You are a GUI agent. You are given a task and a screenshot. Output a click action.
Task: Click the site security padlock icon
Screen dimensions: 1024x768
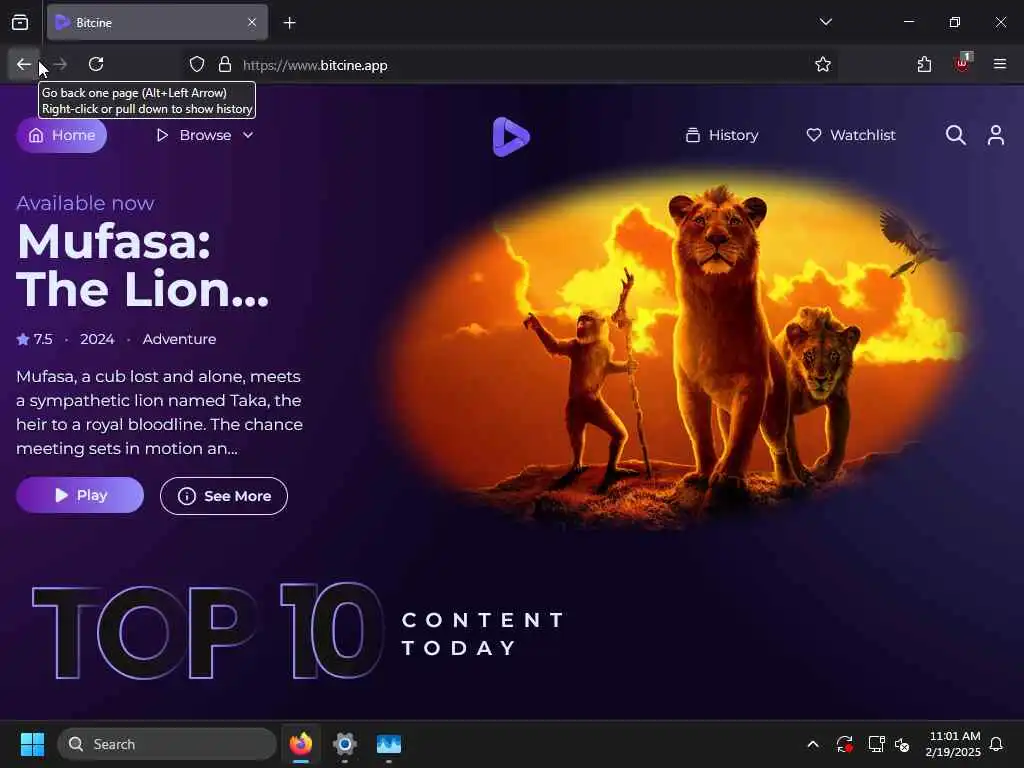[225, 65]
